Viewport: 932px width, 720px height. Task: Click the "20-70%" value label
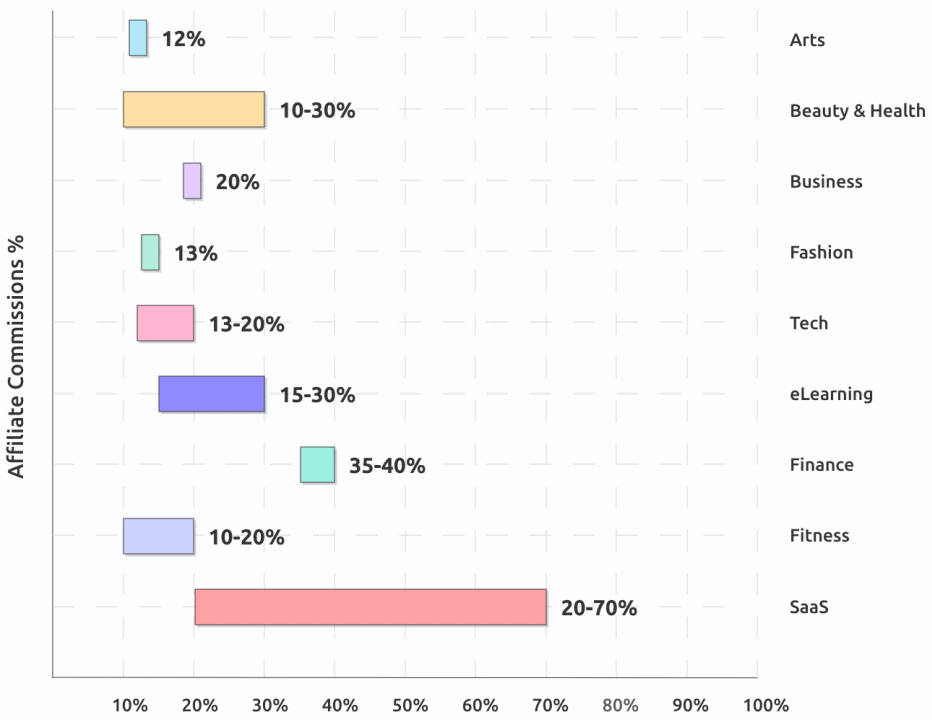[x=599, y=608]
